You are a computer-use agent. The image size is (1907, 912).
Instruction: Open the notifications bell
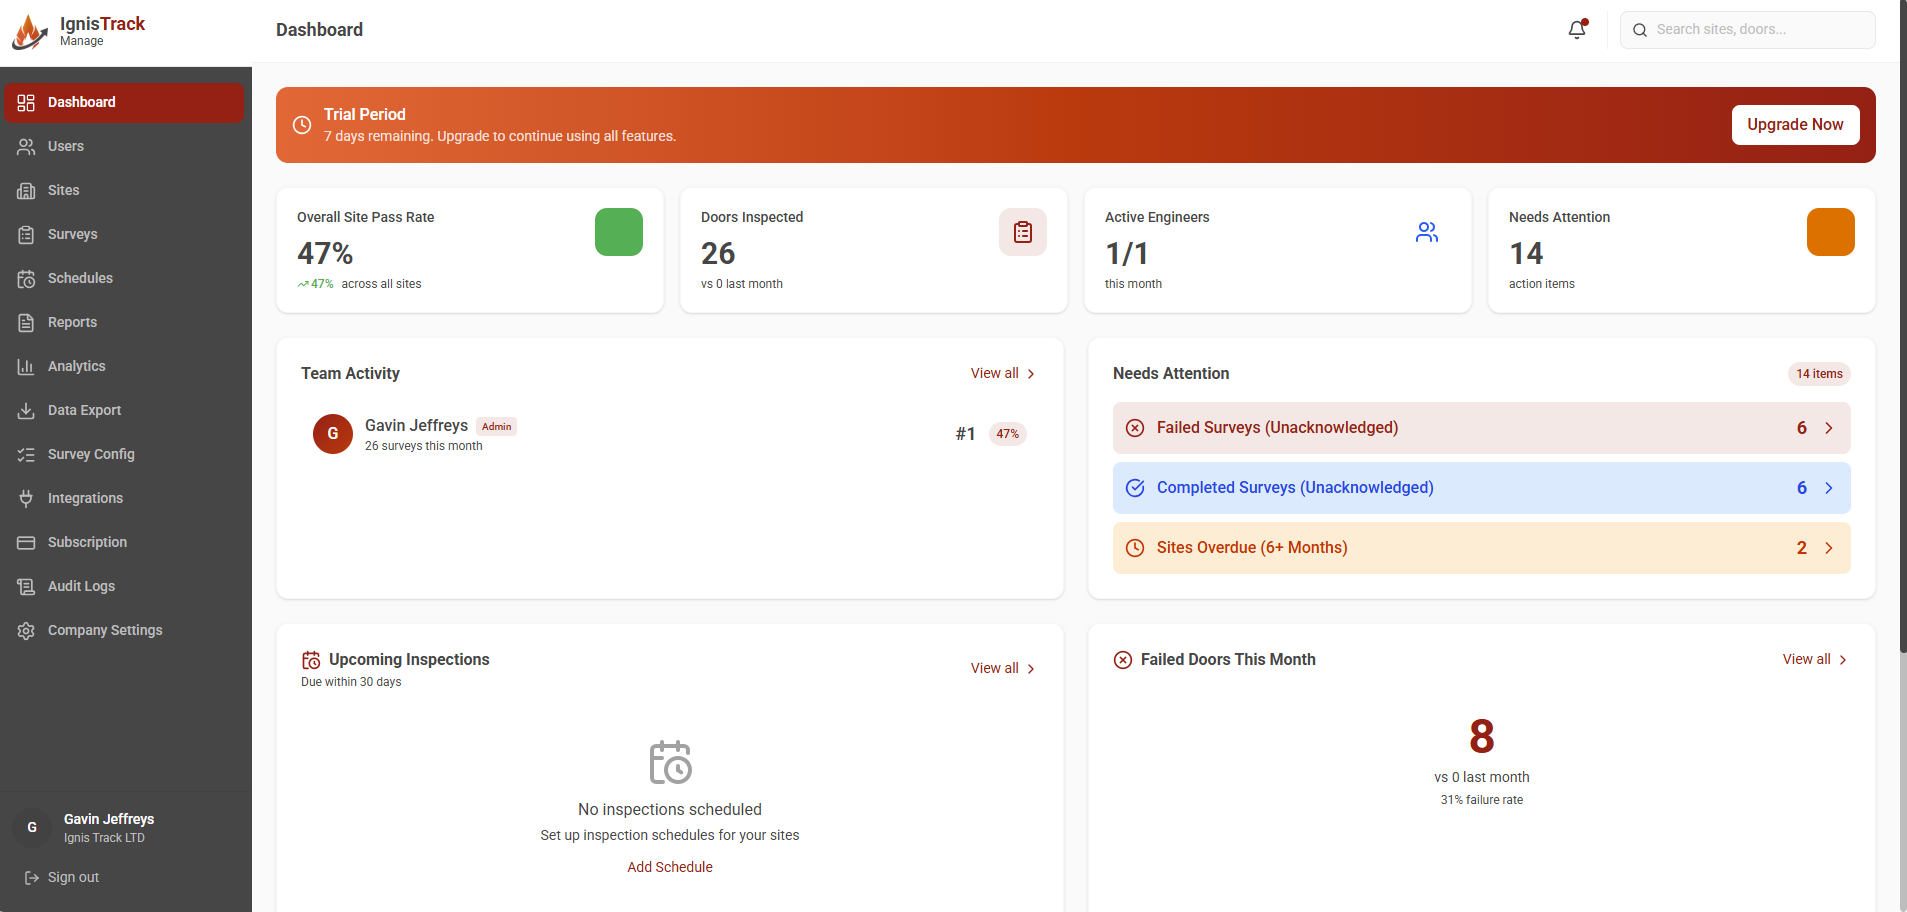click(x=1576, y=30)
